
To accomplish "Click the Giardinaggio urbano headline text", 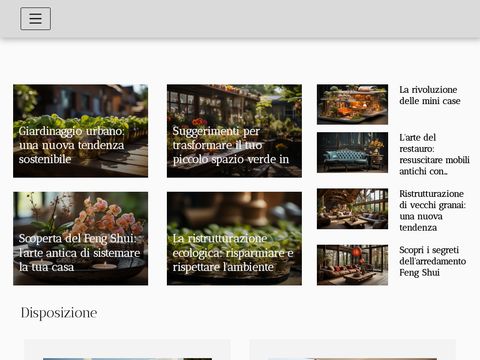I will coord(71,131).
